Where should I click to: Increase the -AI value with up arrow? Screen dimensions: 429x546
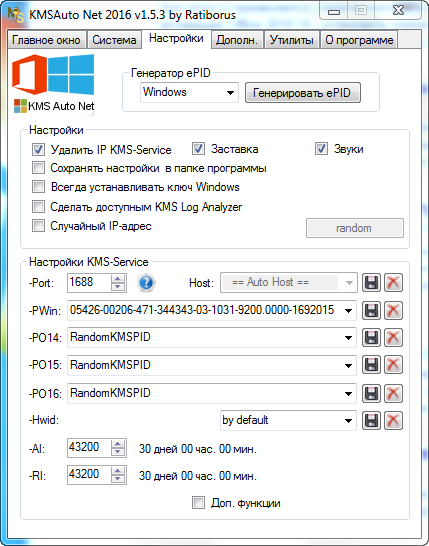(x=118, y=444)
